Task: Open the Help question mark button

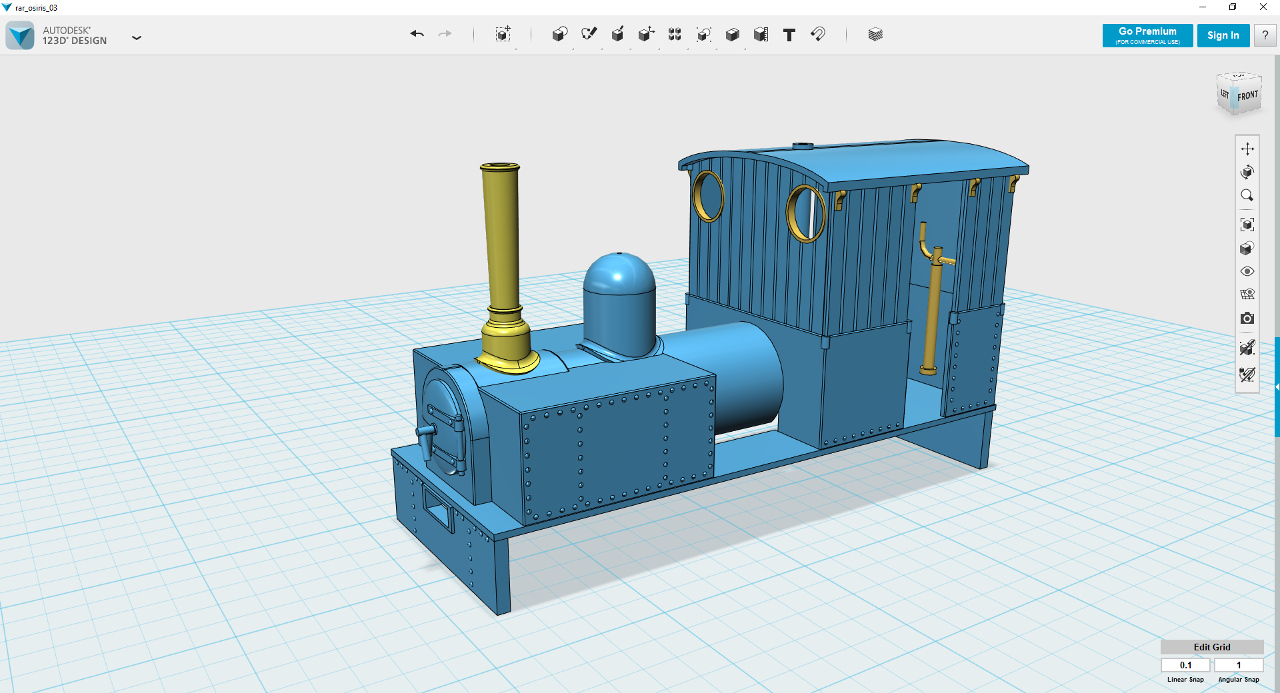Action: pyautogui.click(x=1265, y=35)
